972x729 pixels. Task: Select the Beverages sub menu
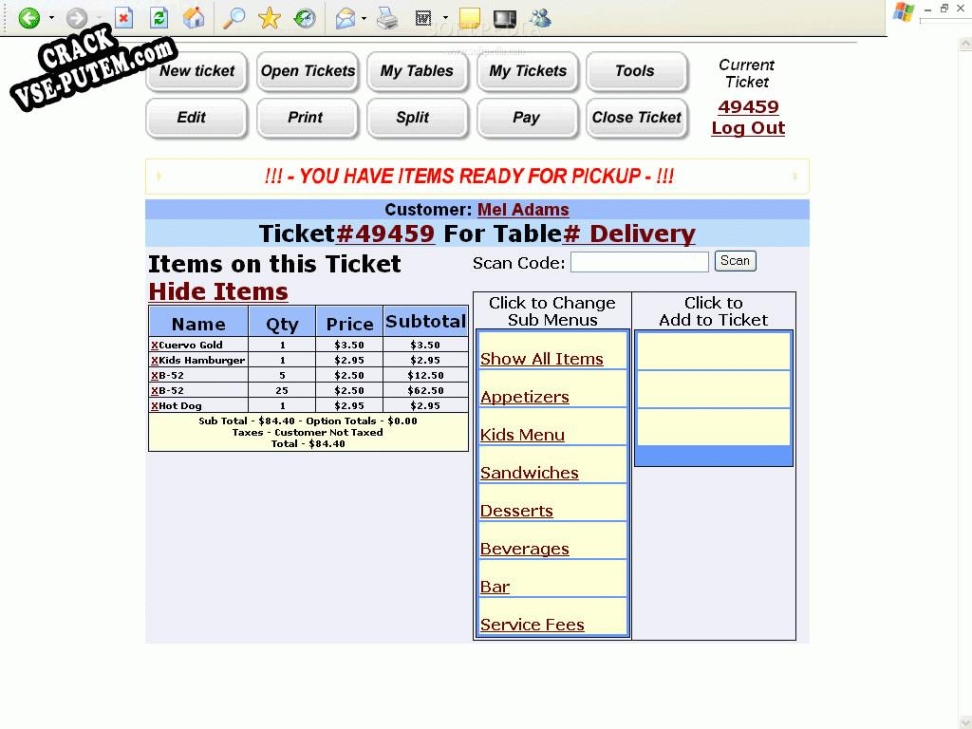point(524,549)
